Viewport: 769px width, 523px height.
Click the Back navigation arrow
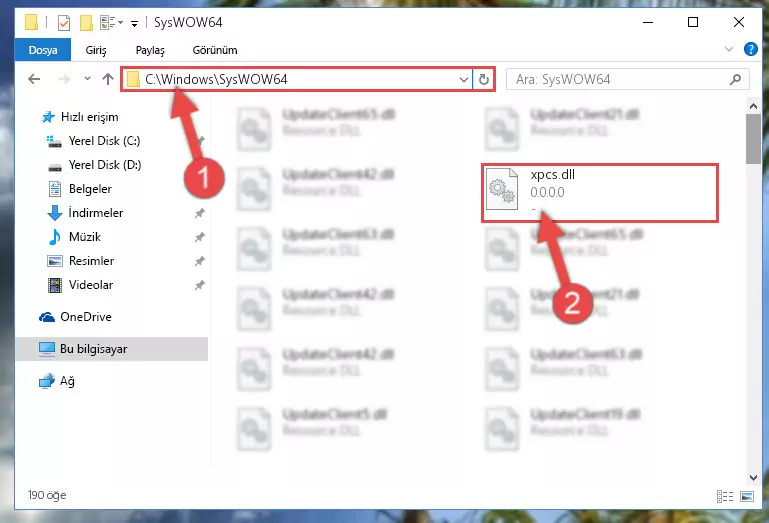(x=34, y=79)
